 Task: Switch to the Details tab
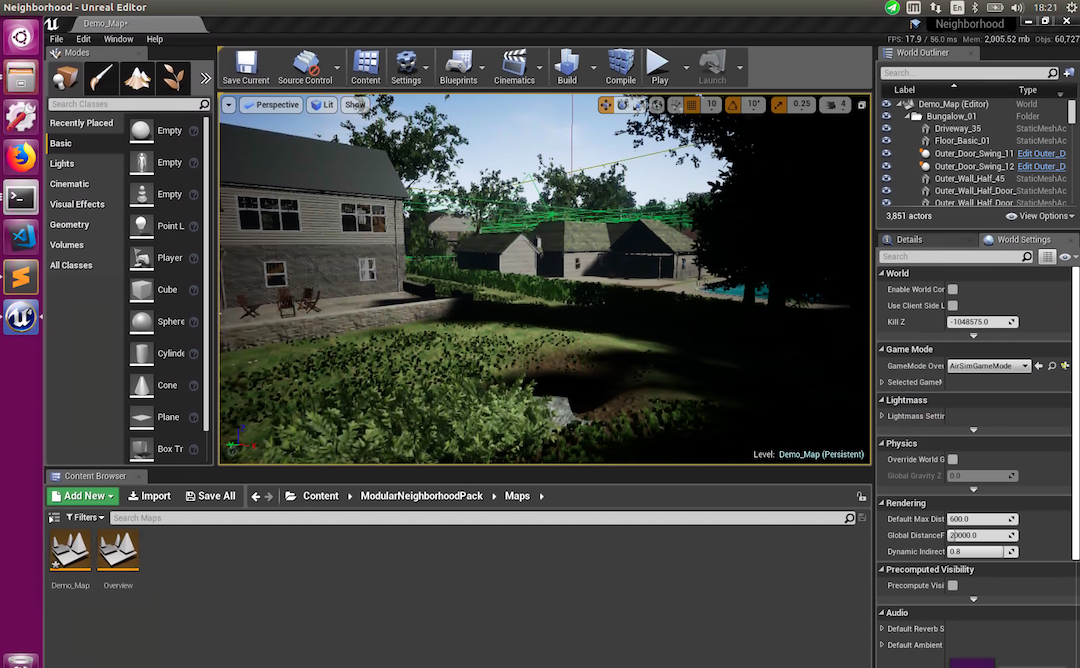pyautogui.click(x=908, y=240)
